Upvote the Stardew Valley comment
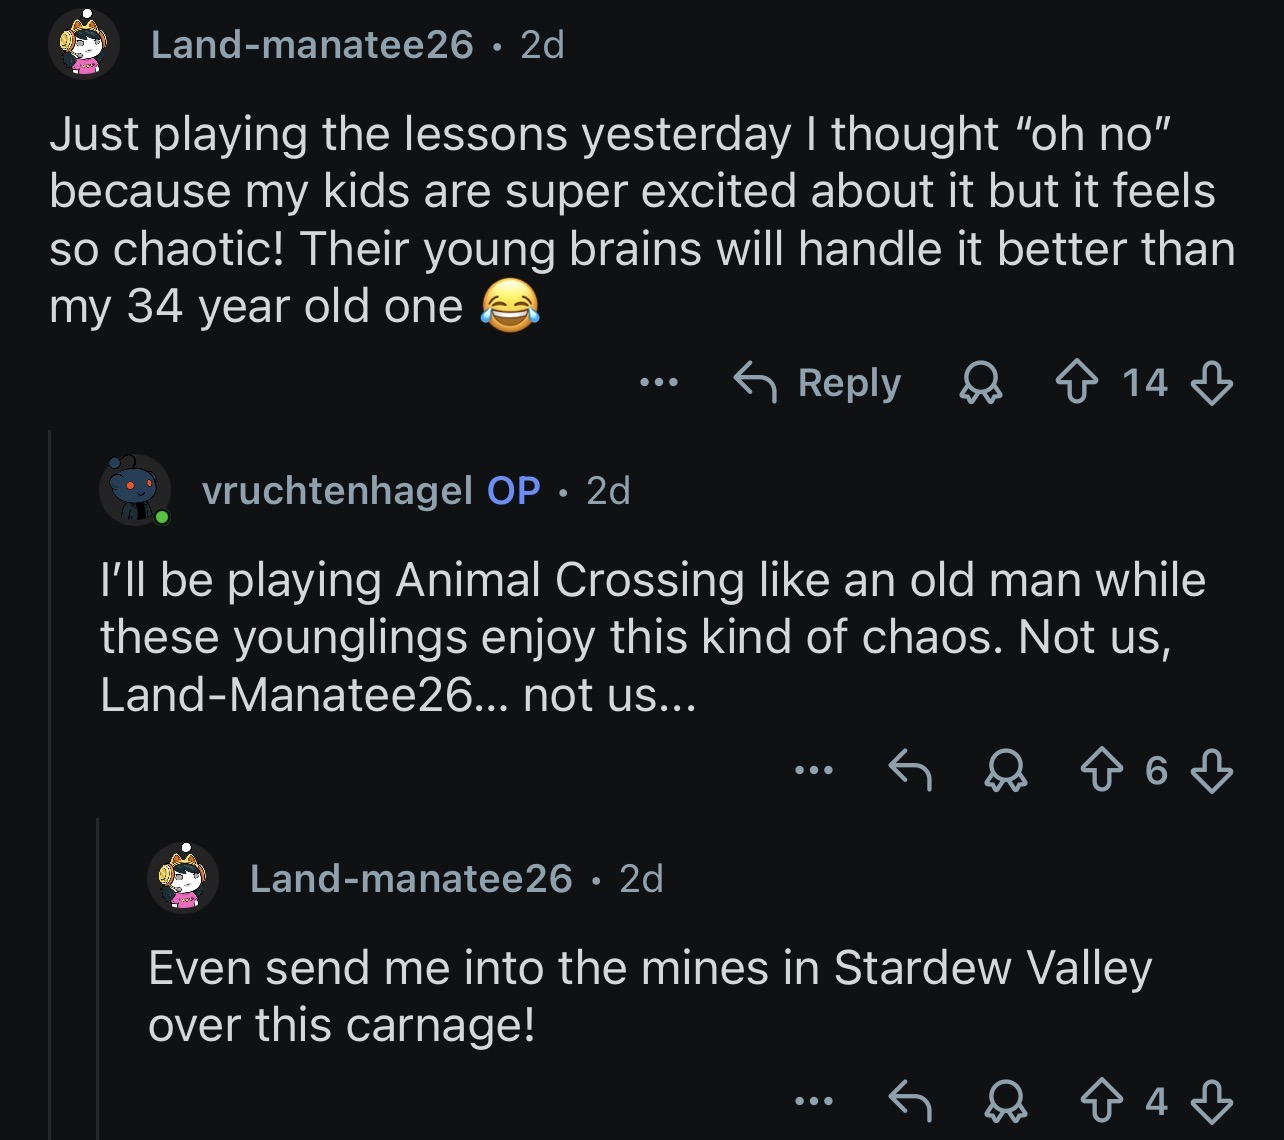Image resolution: width=1284 pixels, height=1140 pixels. tap(1102, 1101)
